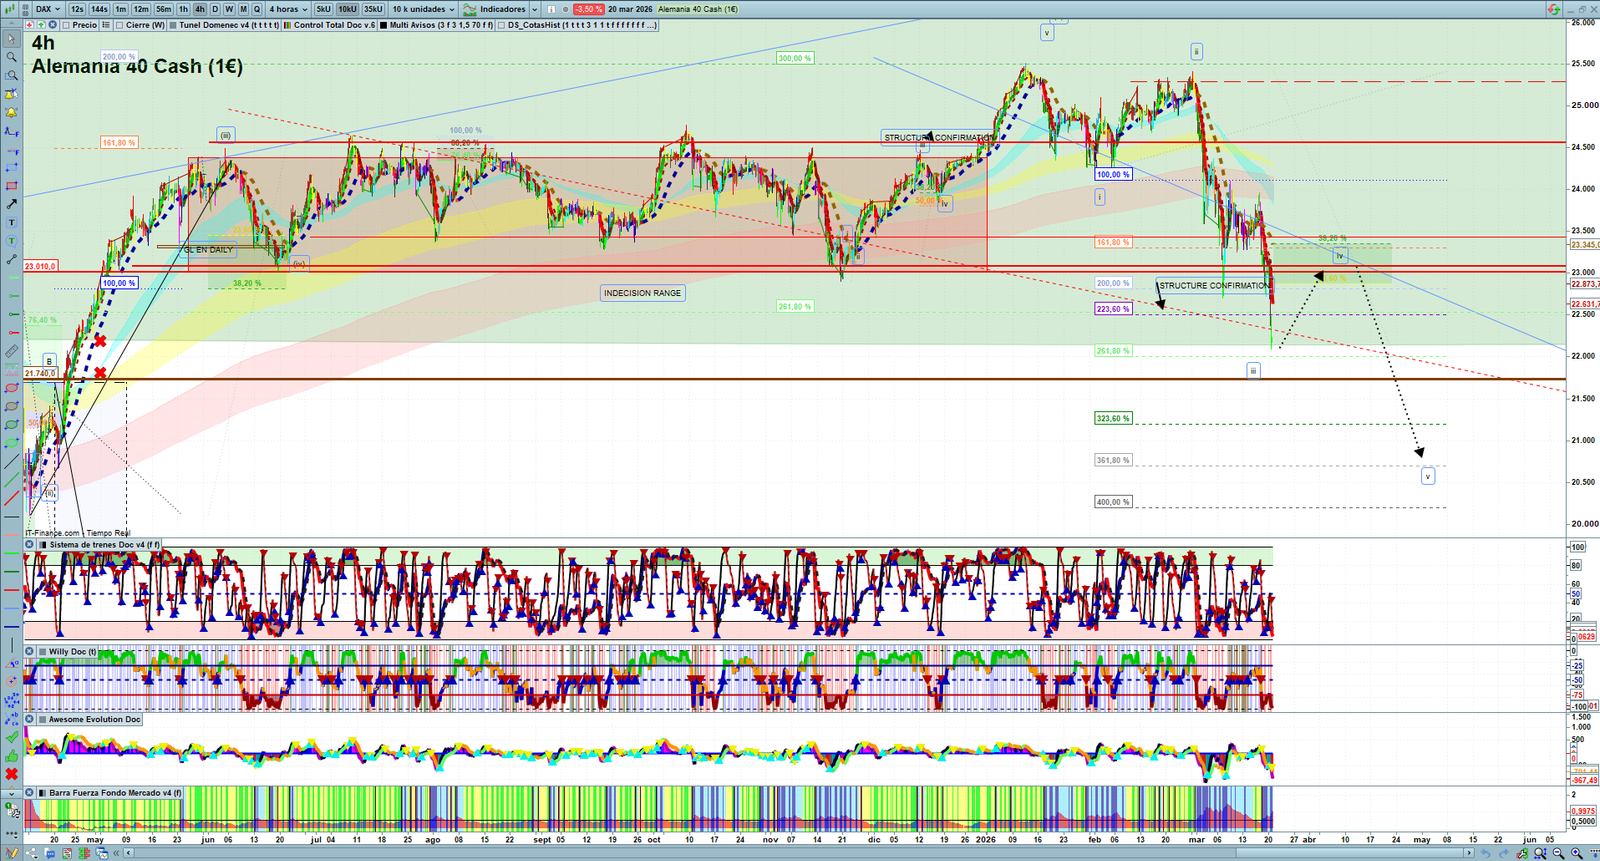Click the GL EN DAILY chart label
The height and width of the screenshot is (861, 1600).
208,250
